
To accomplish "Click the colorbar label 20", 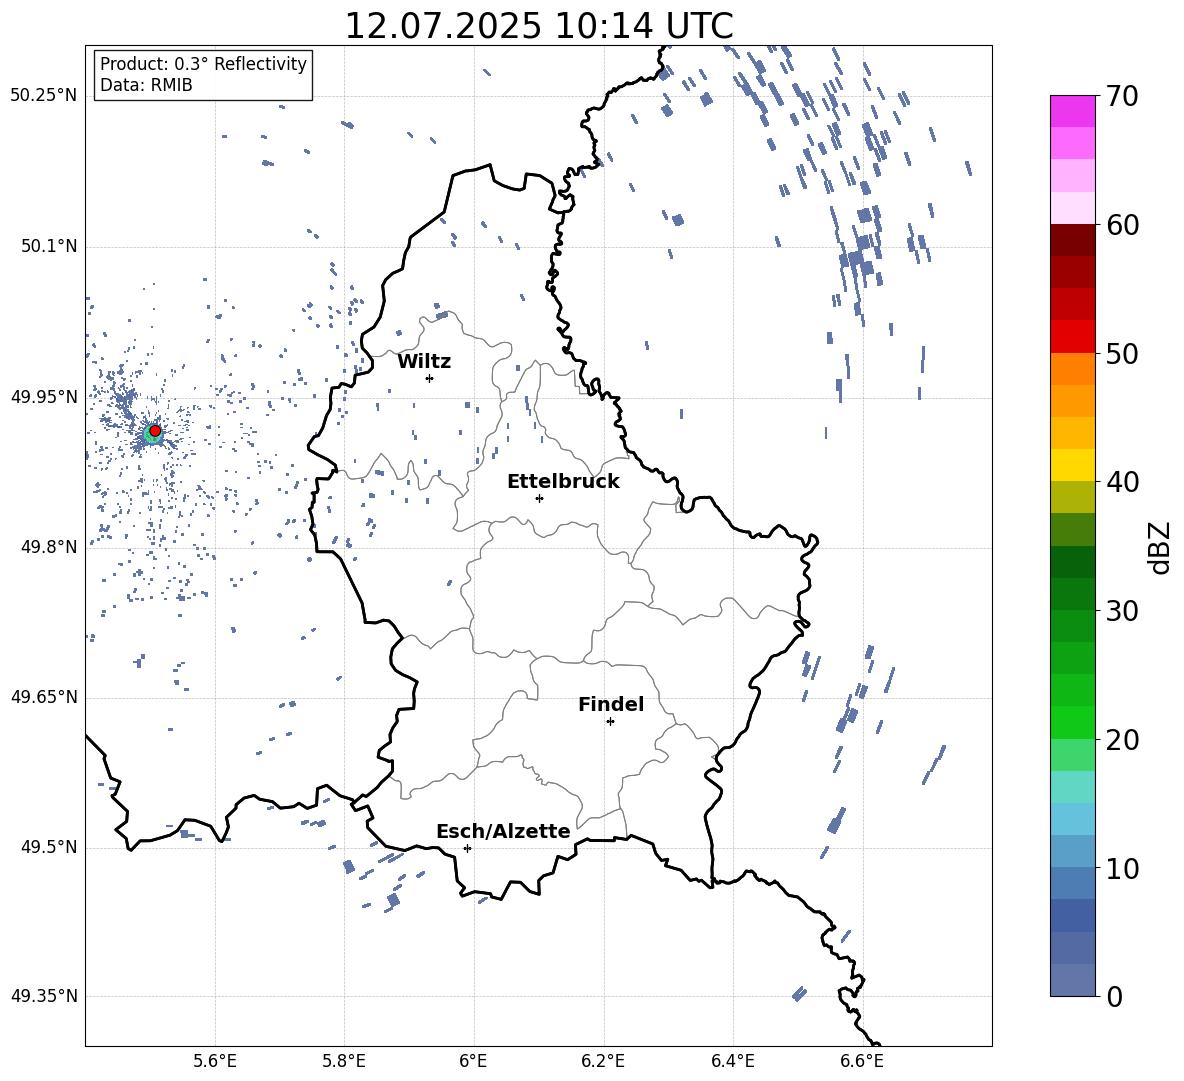I will click(x=1123, y=740).
